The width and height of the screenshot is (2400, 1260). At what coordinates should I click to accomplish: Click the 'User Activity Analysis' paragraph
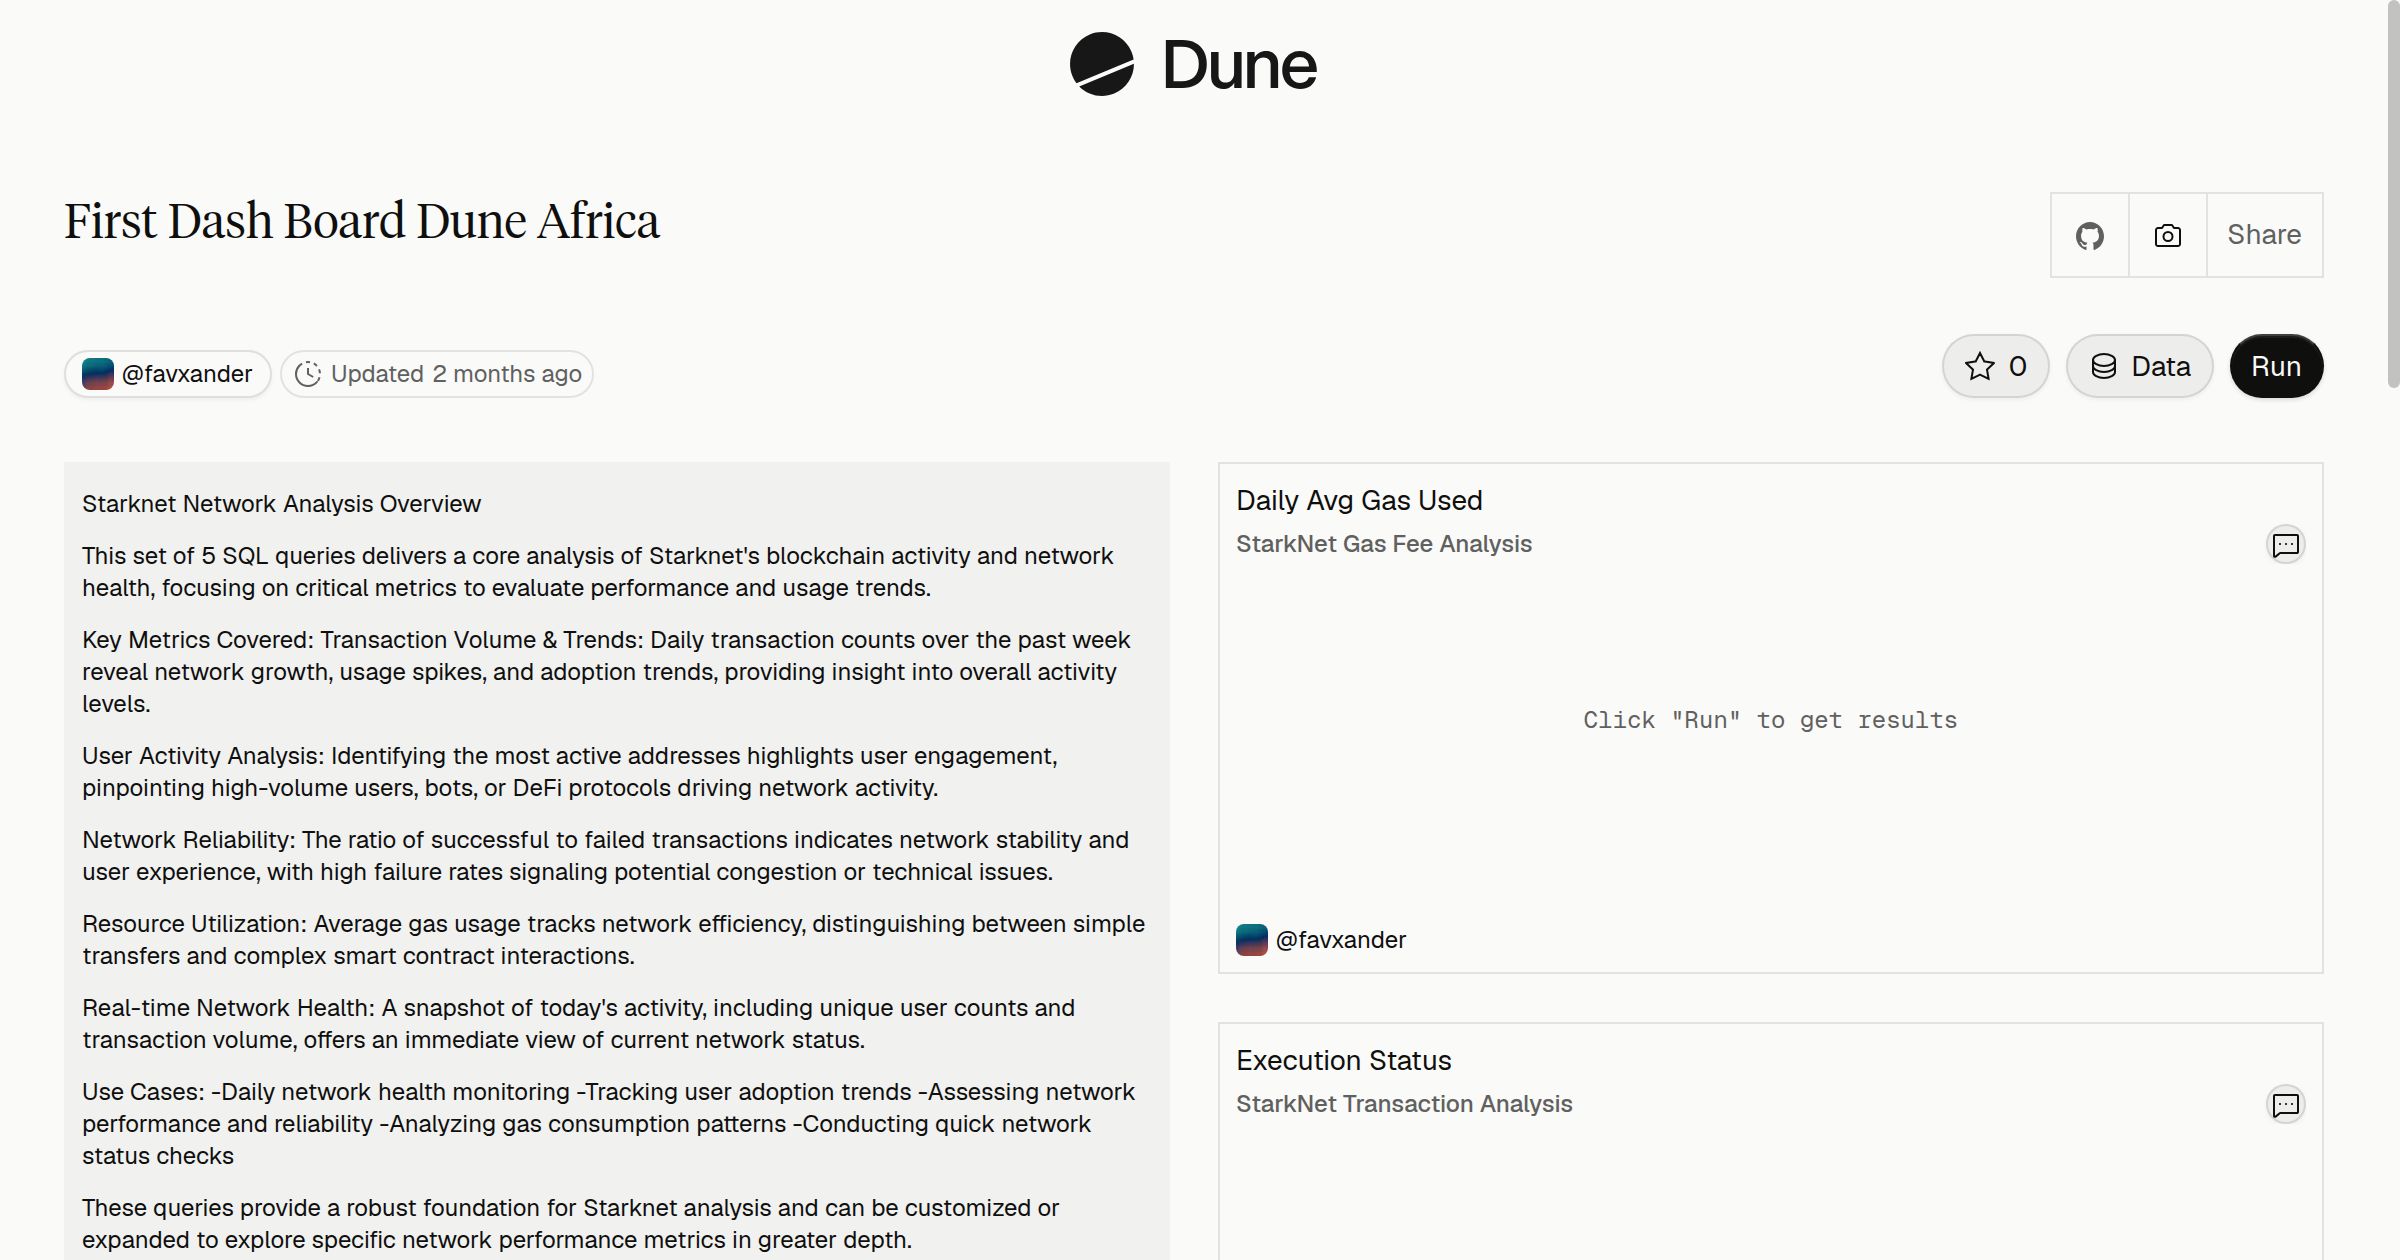tap(570, 772)
